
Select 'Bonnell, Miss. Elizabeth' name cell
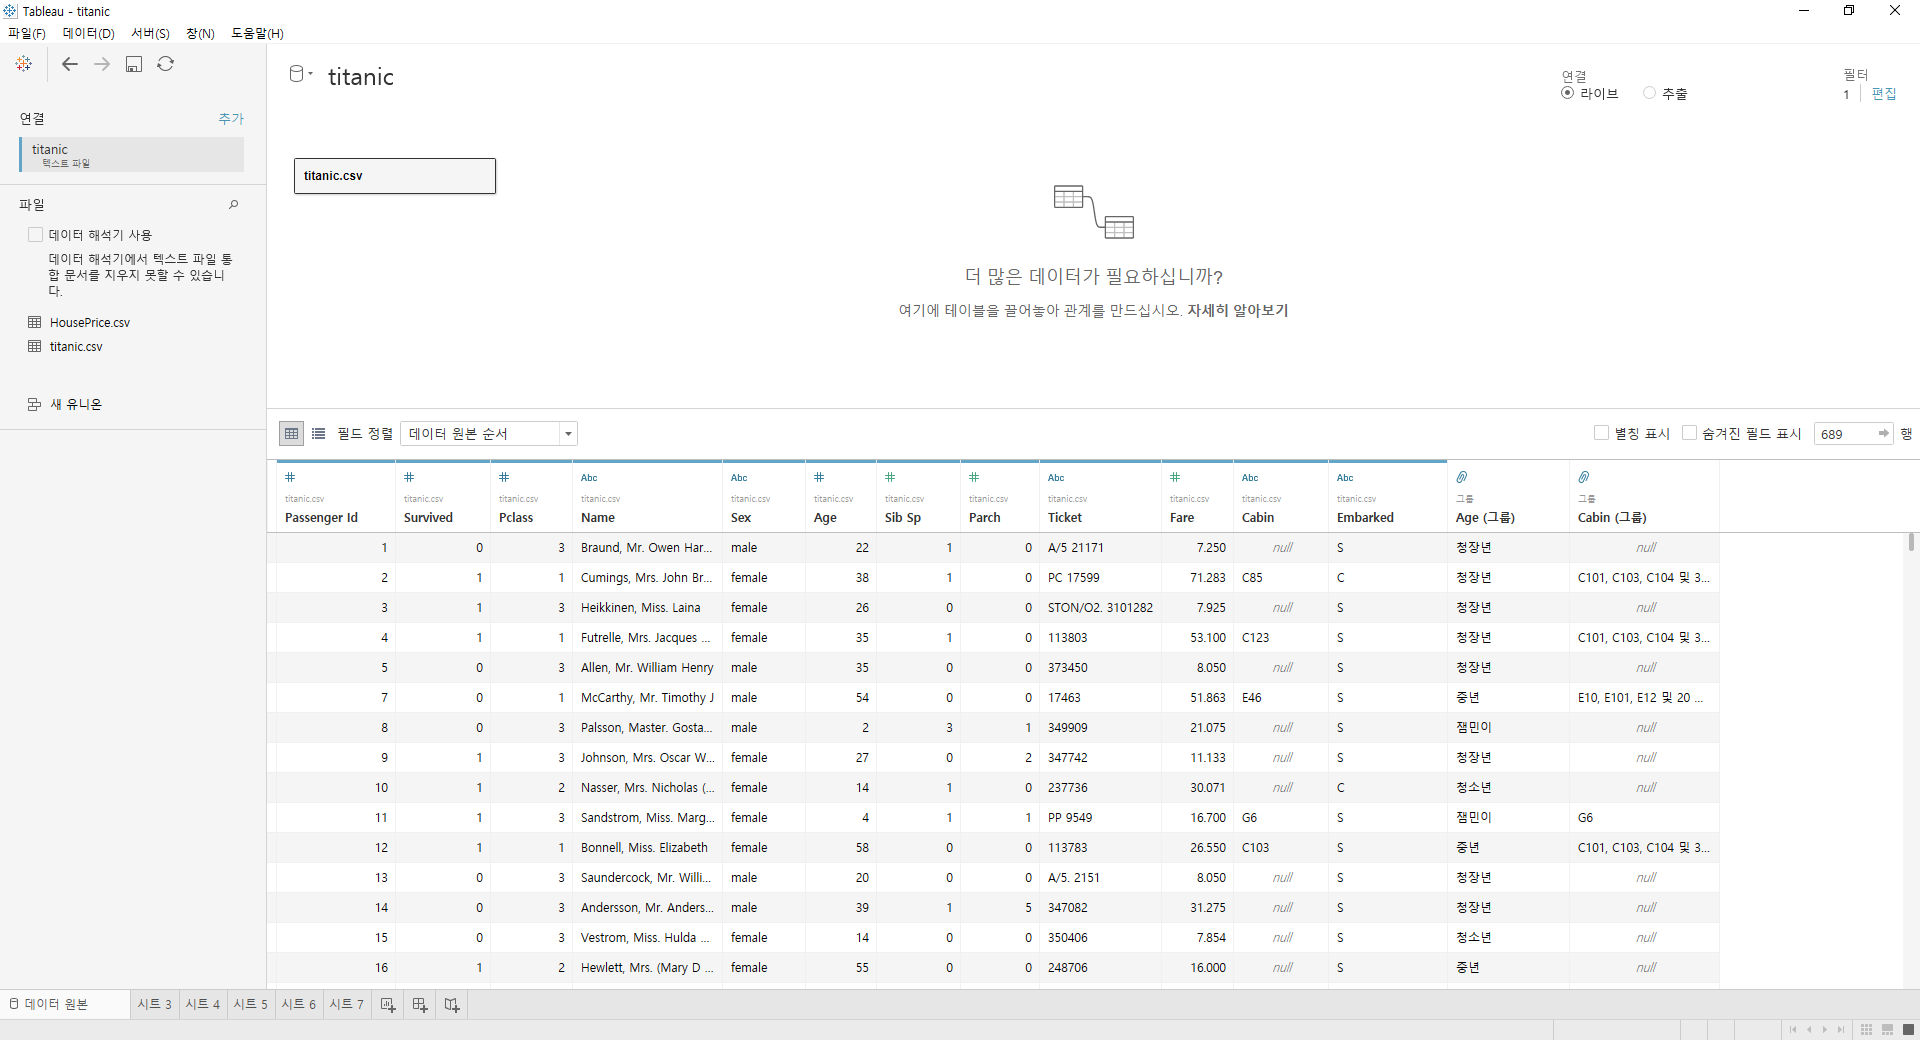click(x=647, y=848)
